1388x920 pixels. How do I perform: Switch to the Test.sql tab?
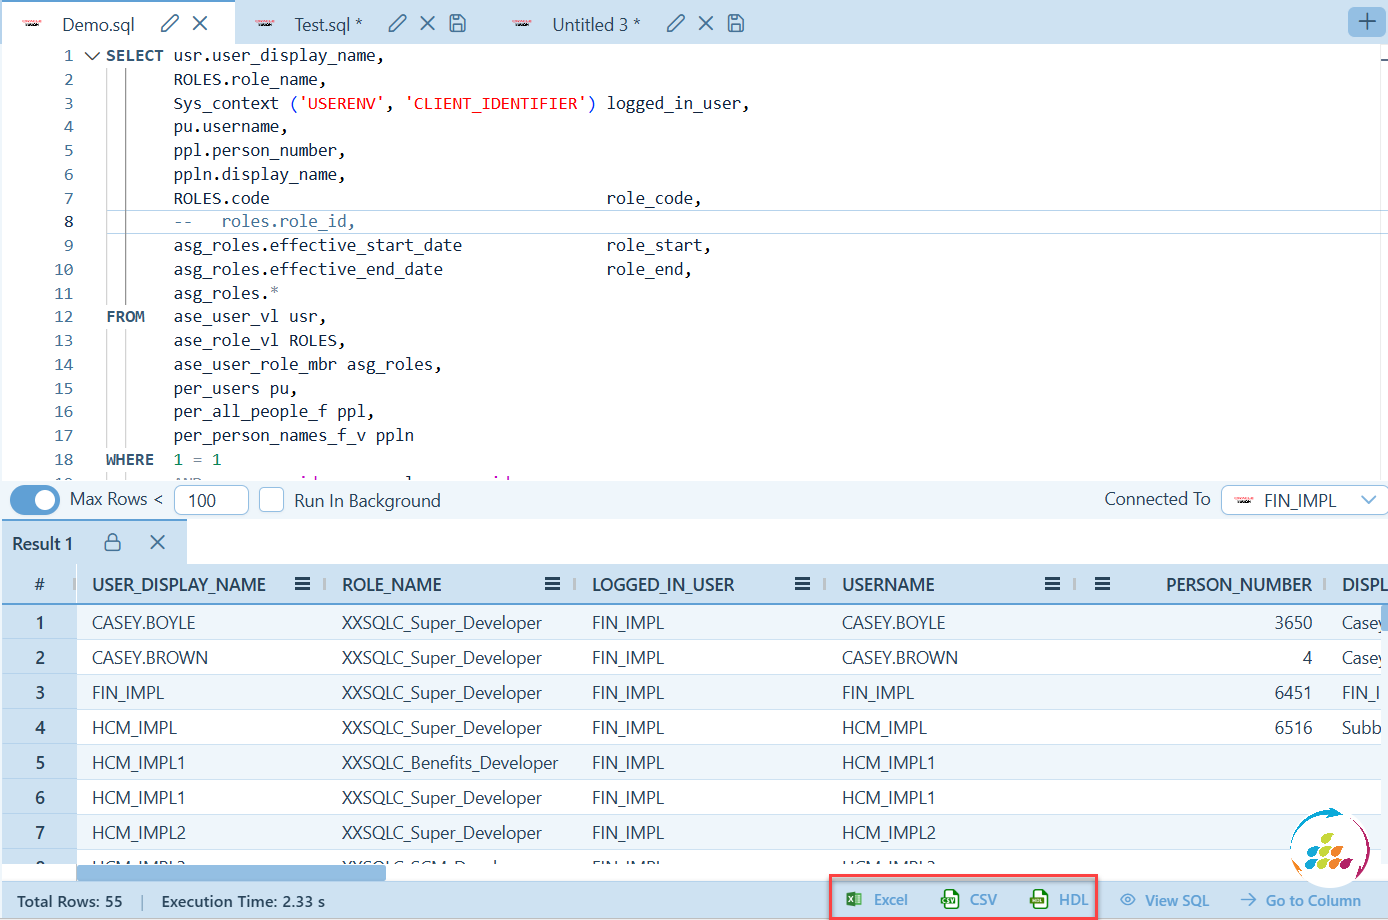pyautogui.click(x=321, y=24)
